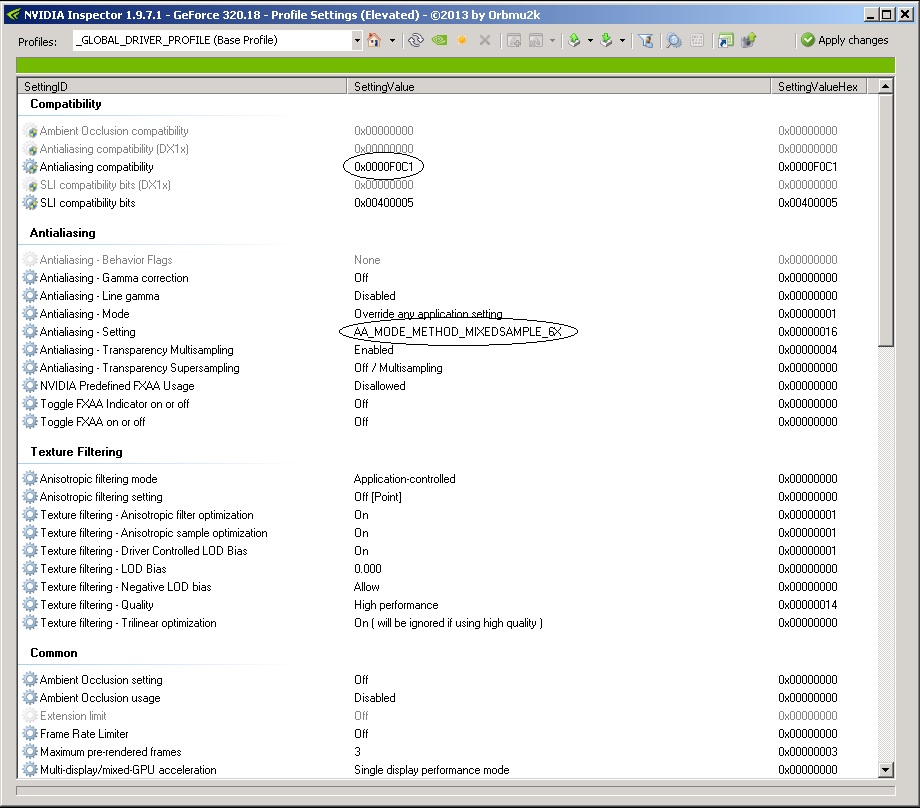Click 'Single display performance mode' value
Image resolution: width=920 pixels, height=808 pixels.
pos(432,770)
